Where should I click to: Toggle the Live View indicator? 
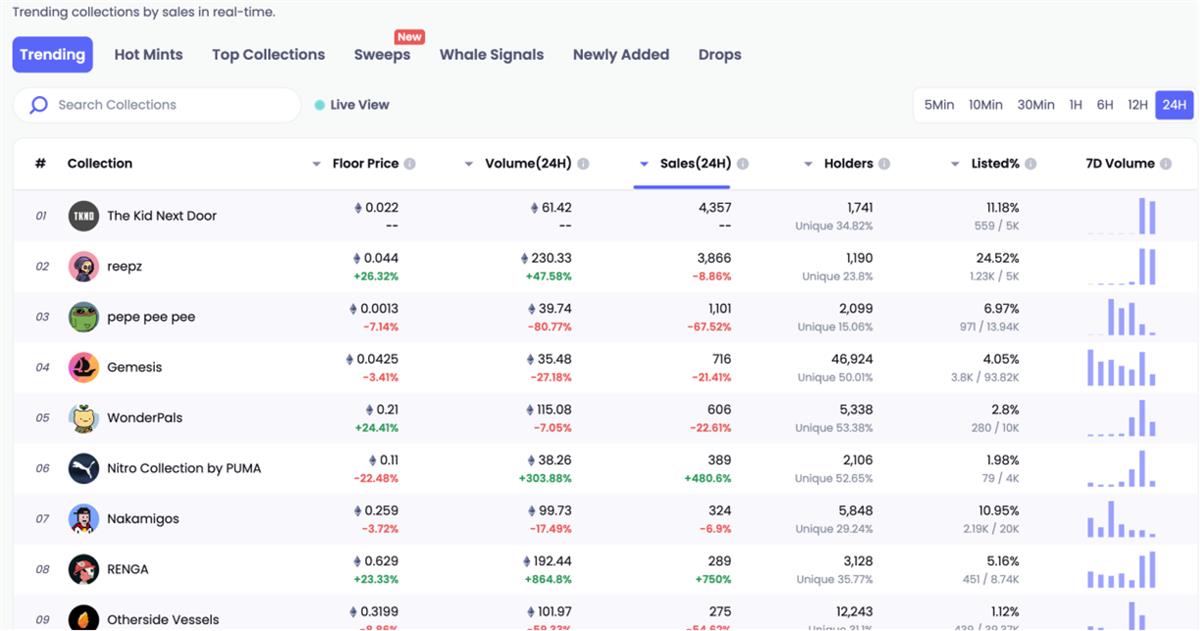[x=351, y=105]
